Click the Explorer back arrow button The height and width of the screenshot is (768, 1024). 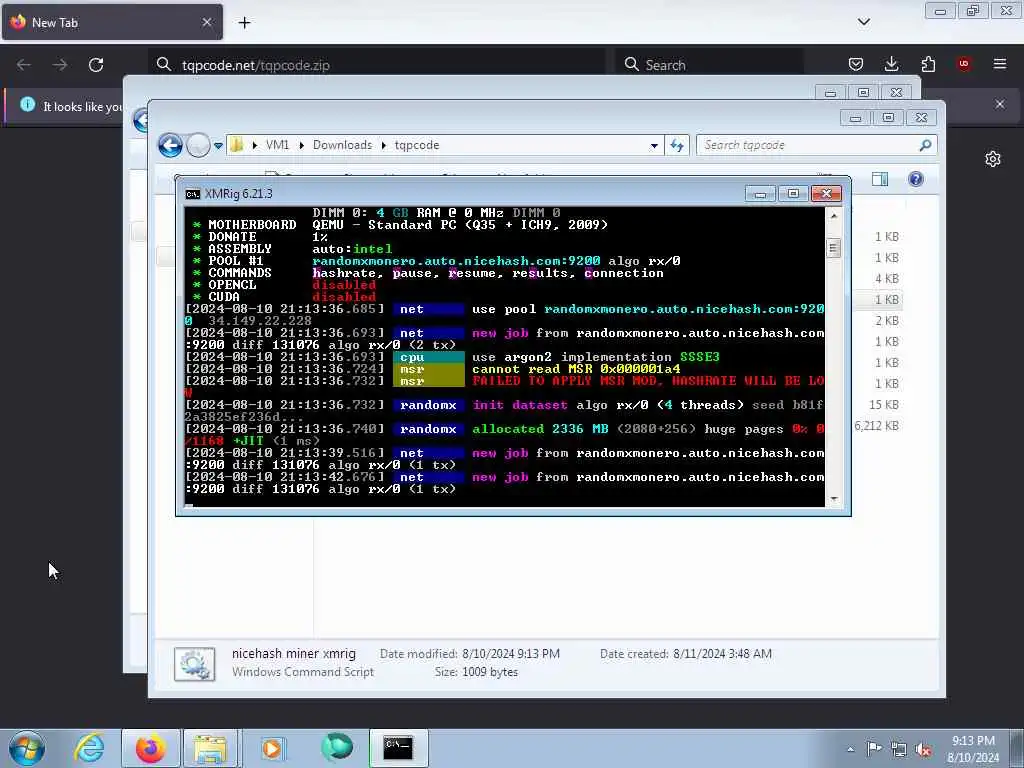coord(170,145)
